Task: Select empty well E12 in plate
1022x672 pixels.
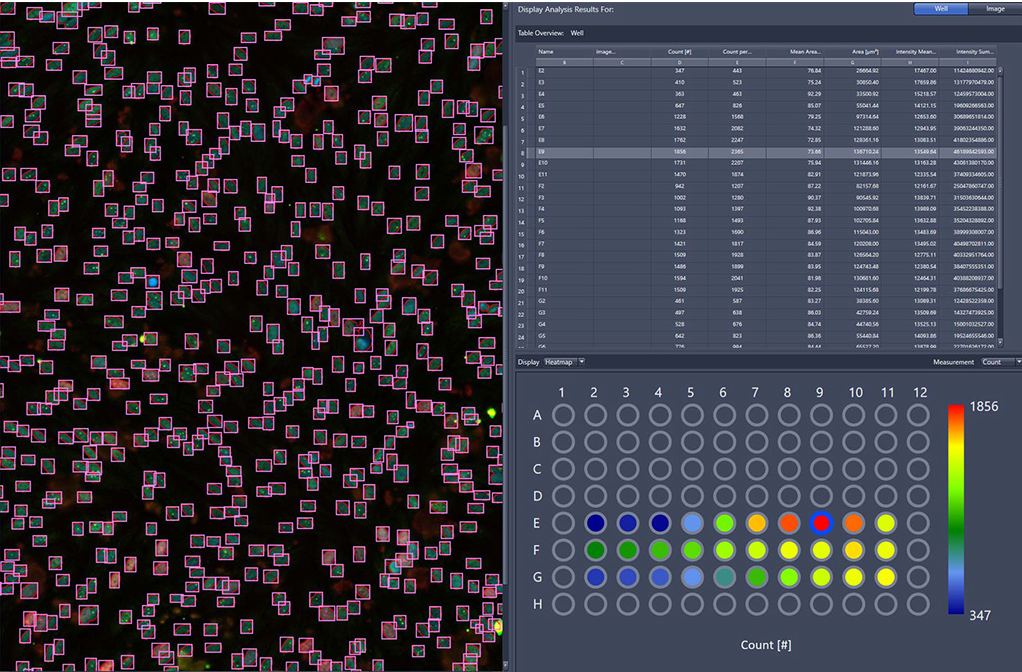Action: pyautogui.click(x=918, y=523)
